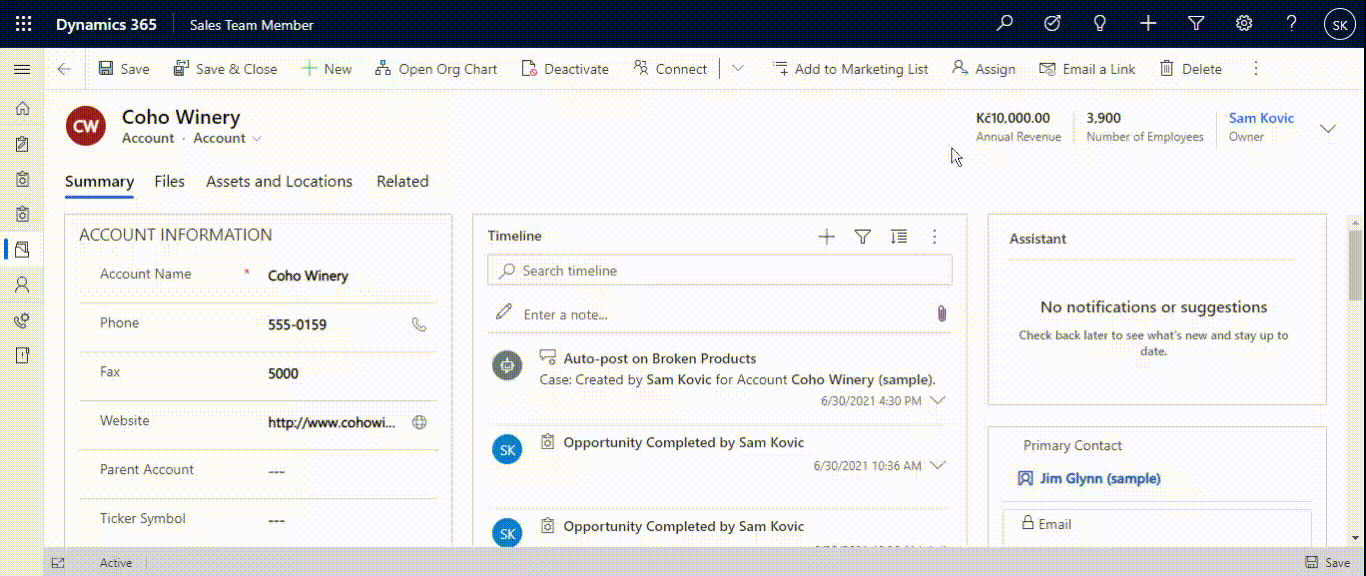Deactivate the account
The image size is (1366, 576).
(x=565, y=69)
